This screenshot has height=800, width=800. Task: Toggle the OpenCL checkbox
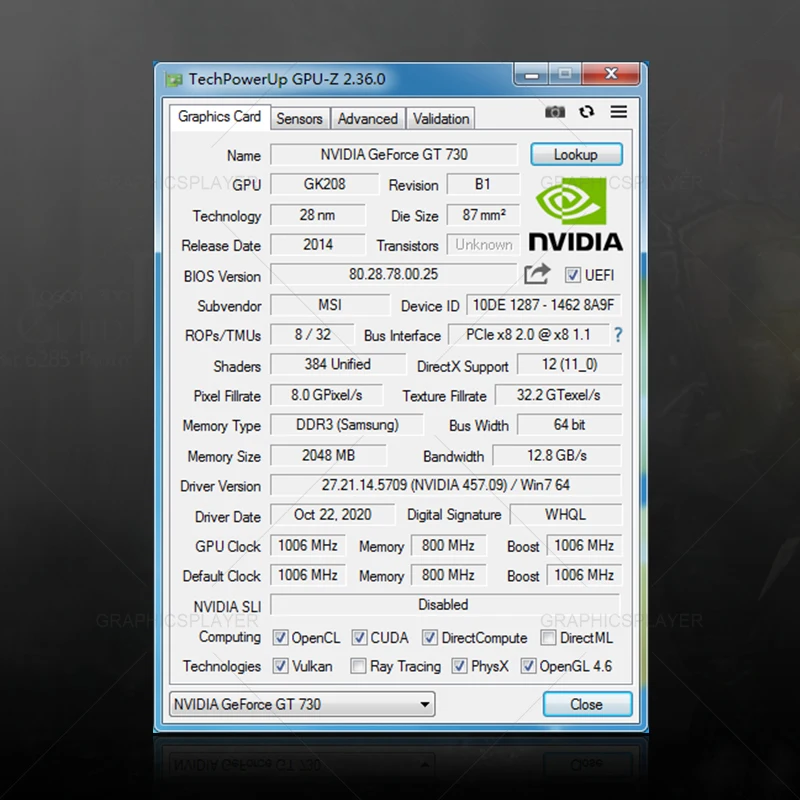point(280,637)
